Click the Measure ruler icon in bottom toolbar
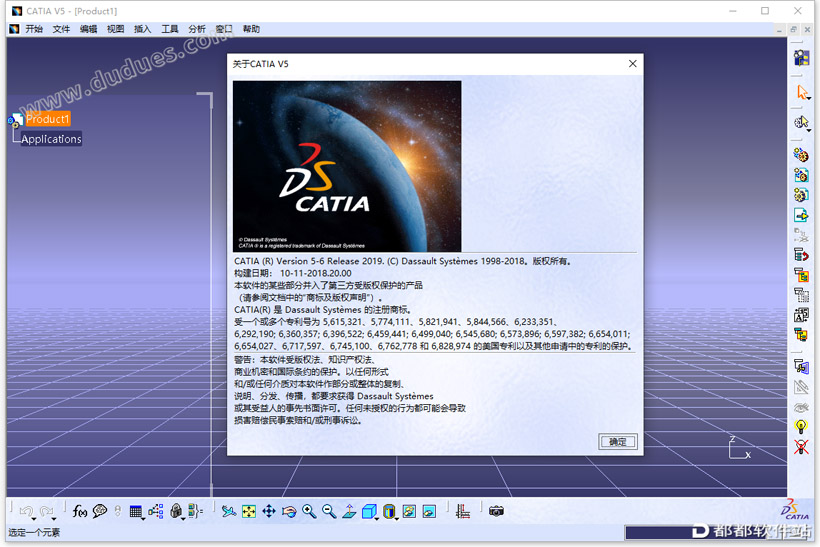This screenshot has height=547, width=820. click(463, 511)
